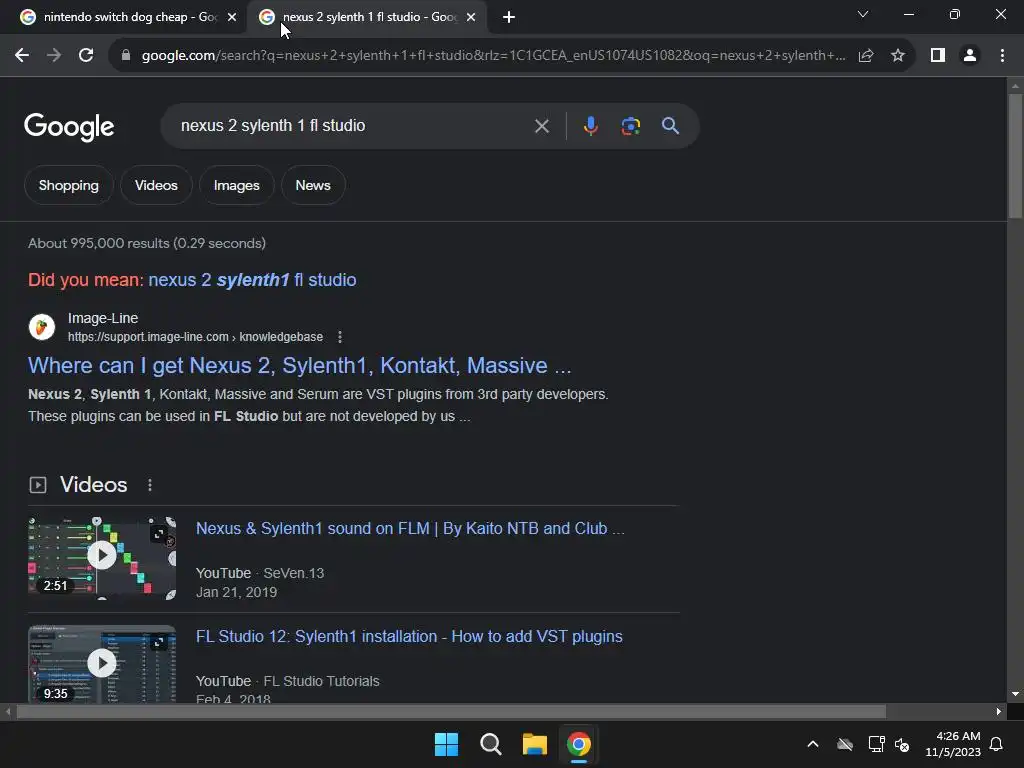This screenshot has width=1024, height=768.
Task: Open the Windows Start menu
Action: point(447,744)
